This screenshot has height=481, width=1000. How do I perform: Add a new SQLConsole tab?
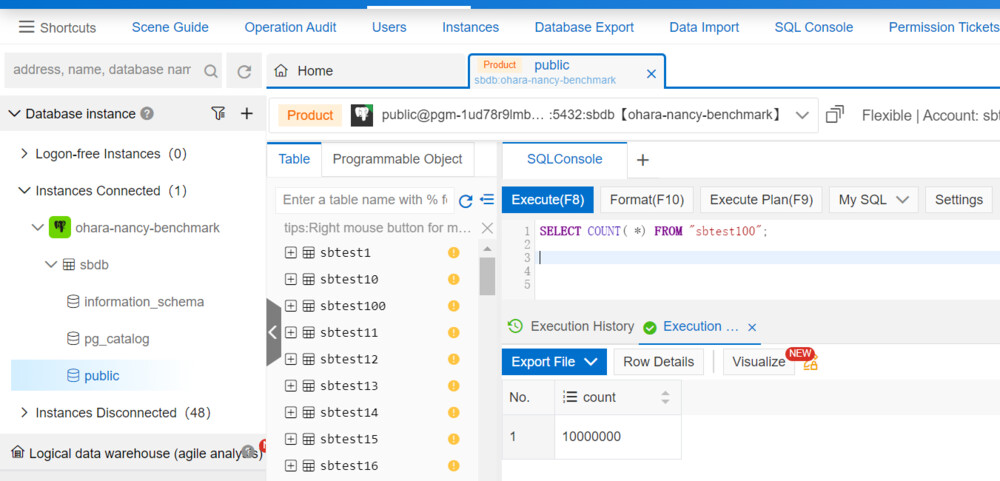pos(643,160)
